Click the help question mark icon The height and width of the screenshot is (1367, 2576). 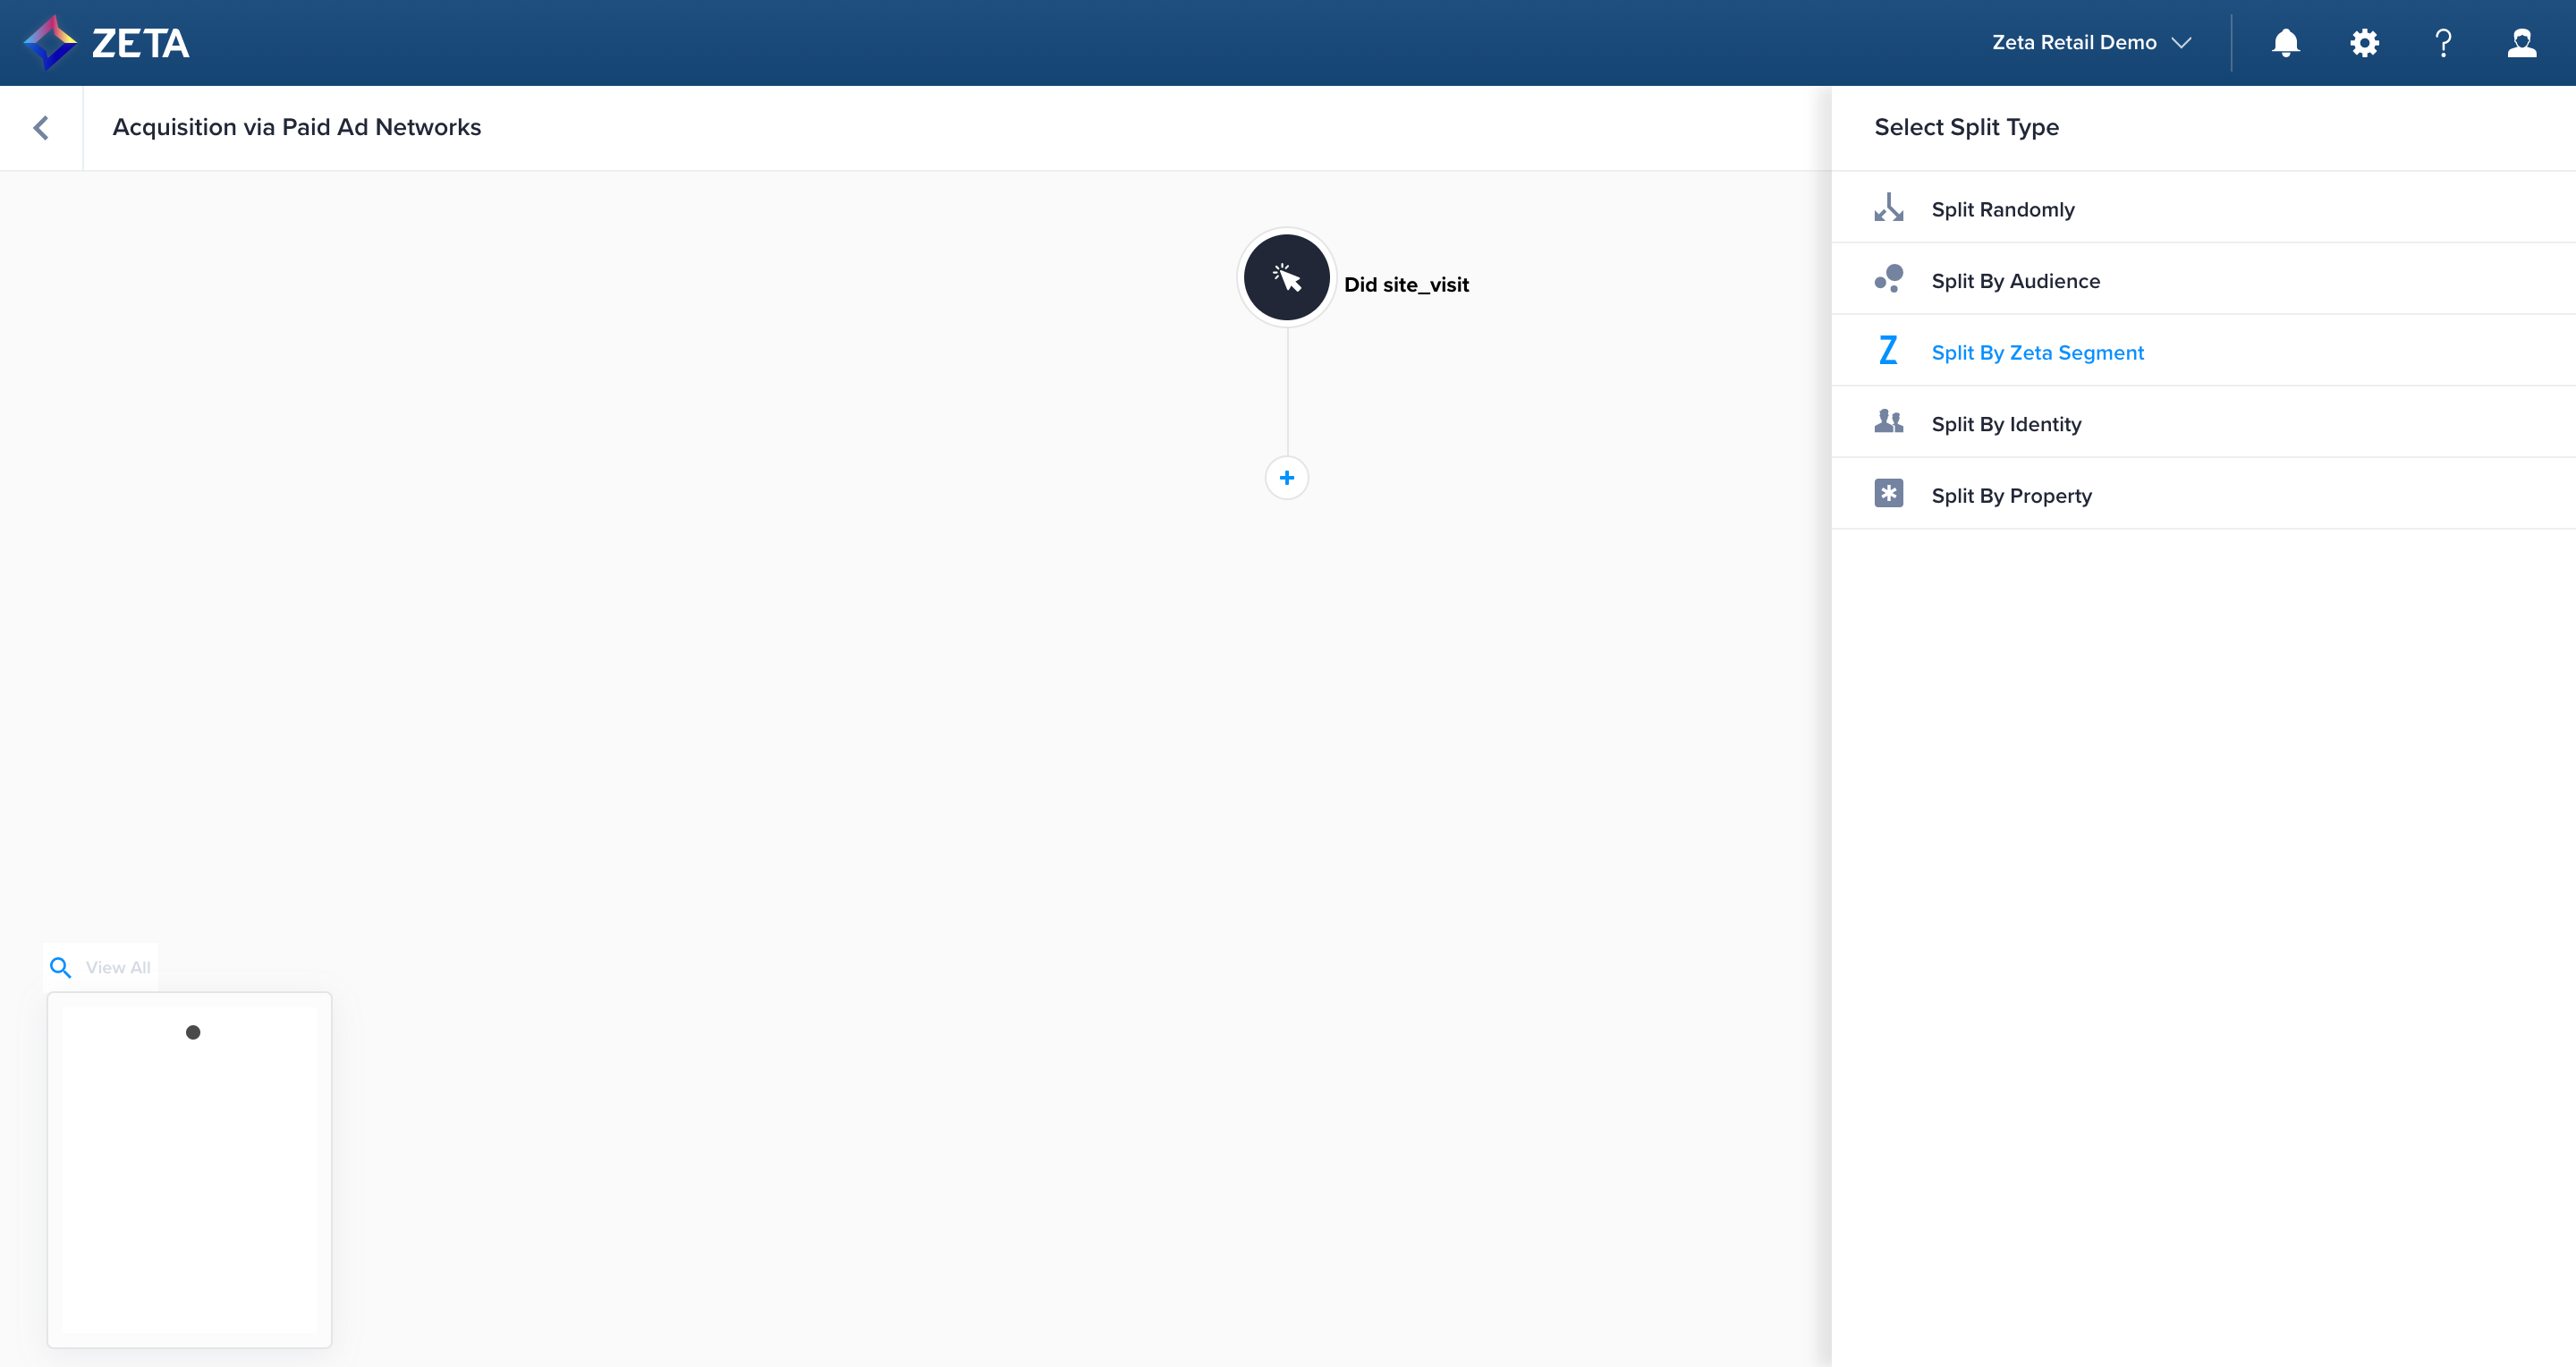(2443, 43)
